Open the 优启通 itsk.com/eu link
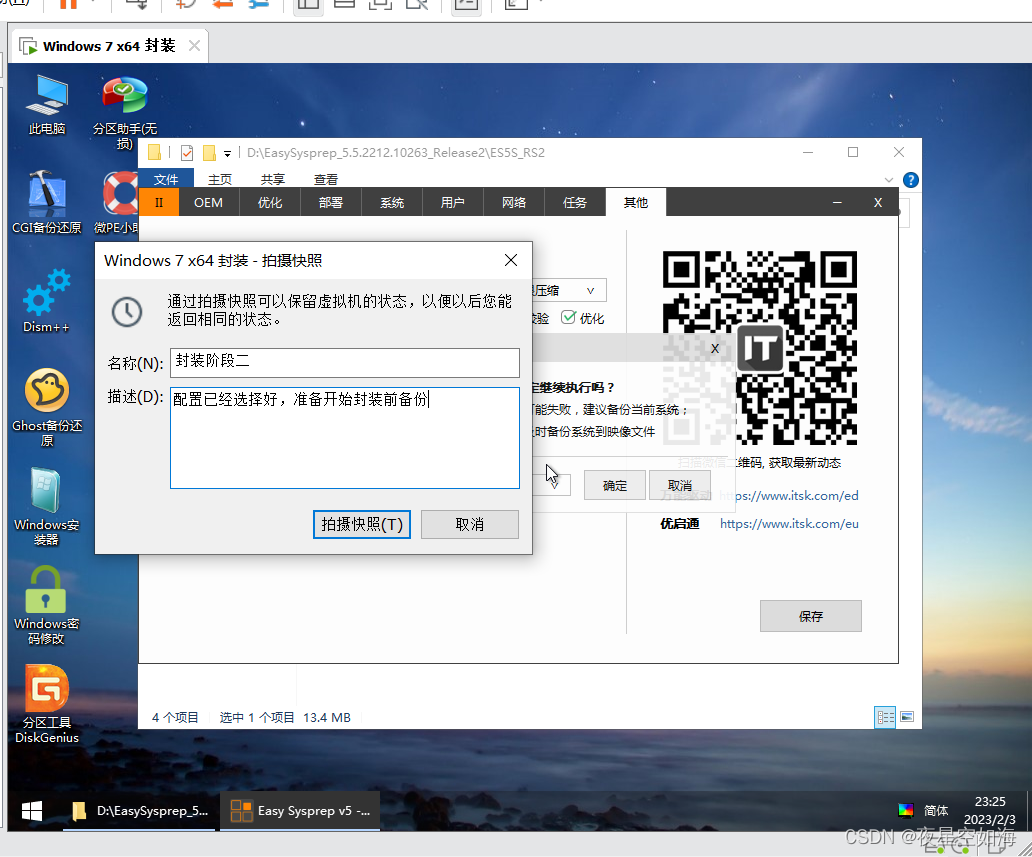Image resolution: width=1032 pixels, height=857 pixels. click(789, 523)
